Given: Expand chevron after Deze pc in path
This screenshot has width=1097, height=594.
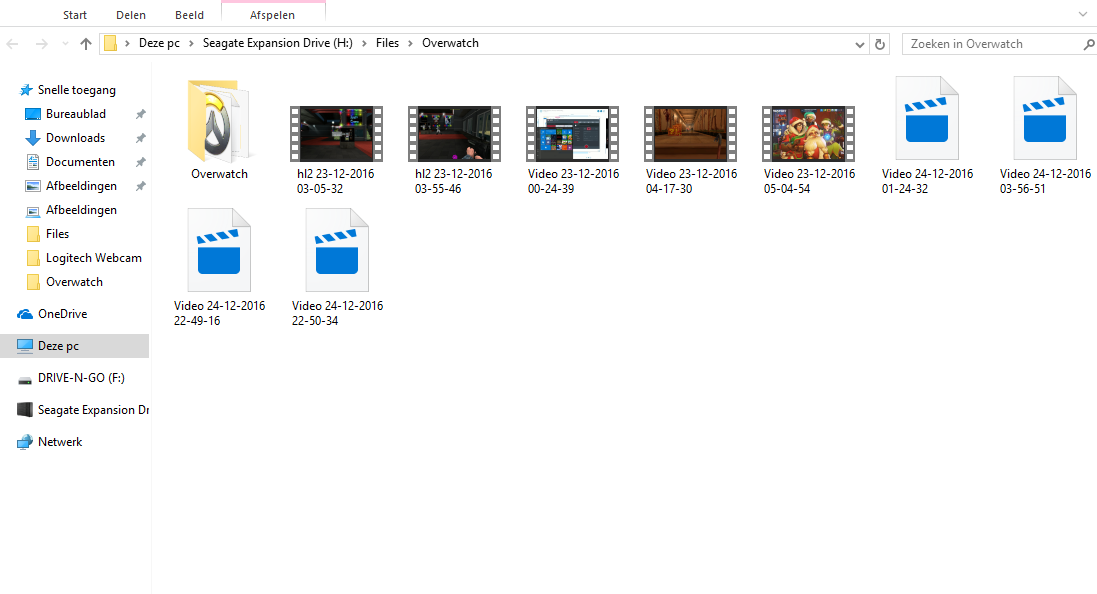Looking at the screenshot, I should coord(191,43).
